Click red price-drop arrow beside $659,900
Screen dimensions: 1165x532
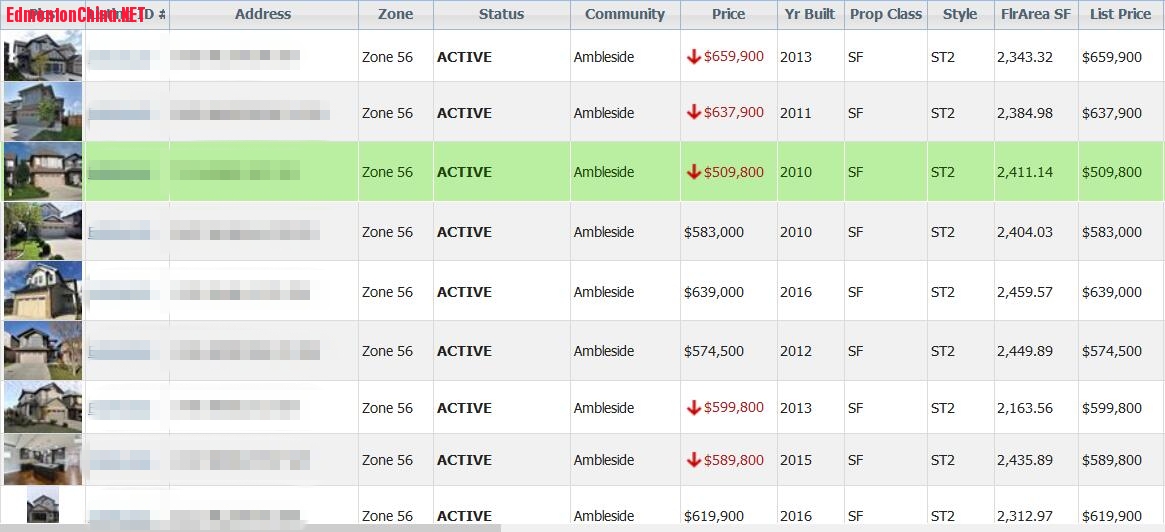click(x=693, y=56)
